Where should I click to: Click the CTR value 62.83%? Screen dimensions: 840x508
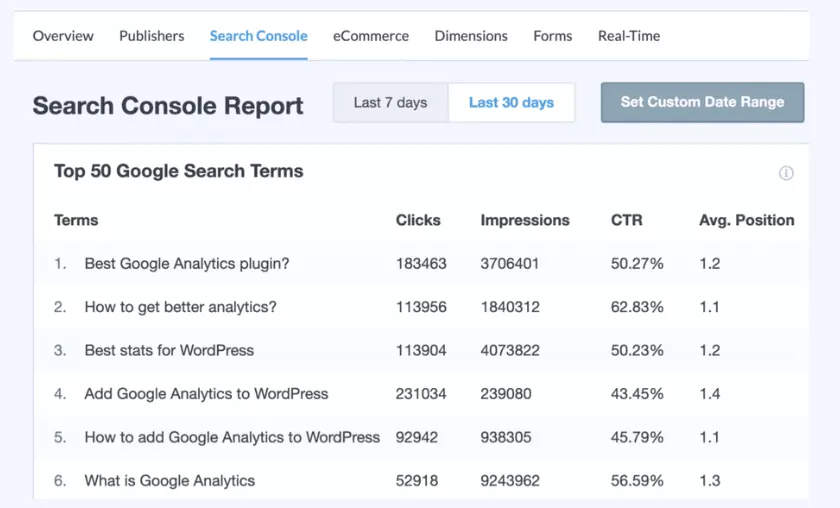coord(637,307)
